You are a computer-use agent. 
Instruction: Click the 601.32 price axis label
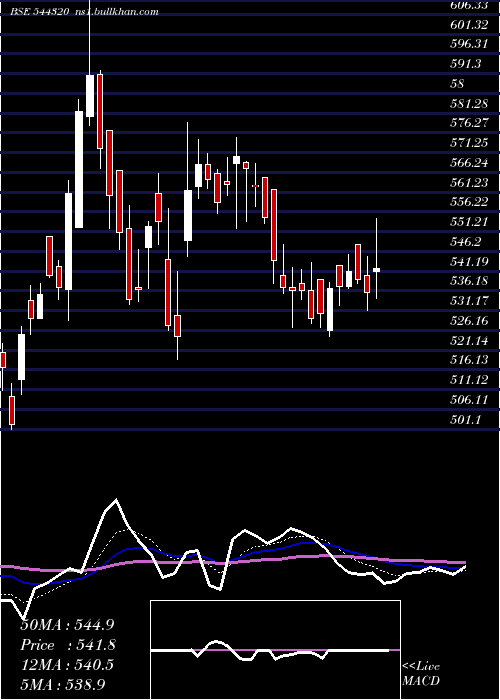(x=469, y=25)
